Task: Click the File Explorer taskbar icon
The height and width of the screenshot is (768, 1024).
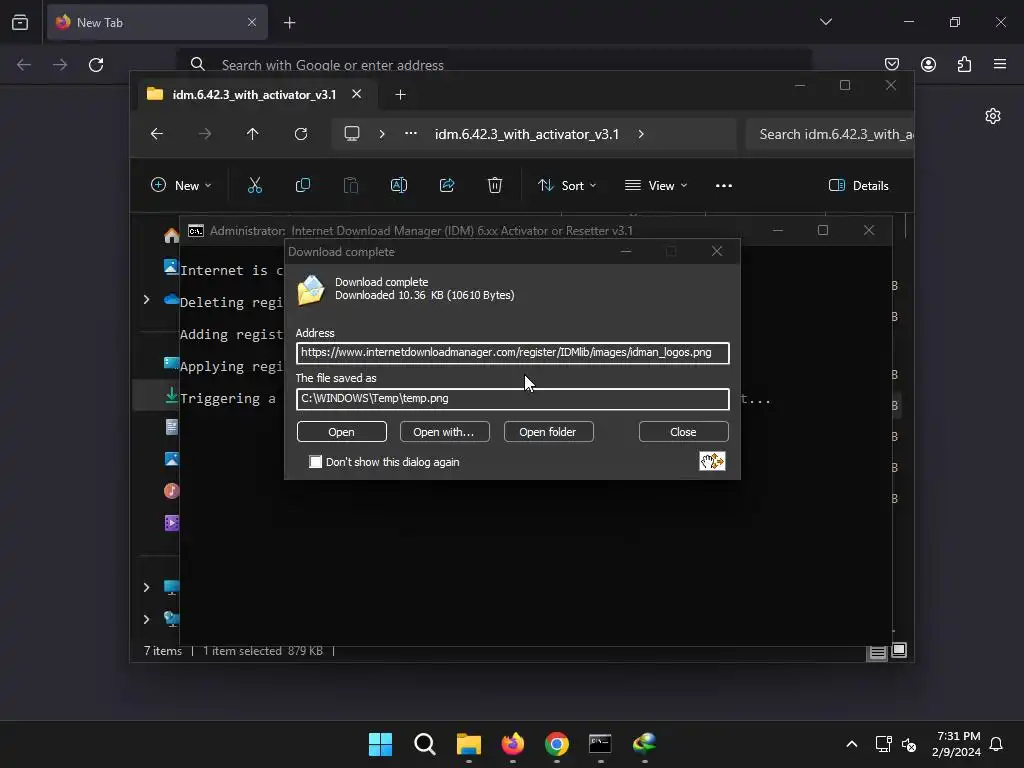Action: tap(468, 744)
